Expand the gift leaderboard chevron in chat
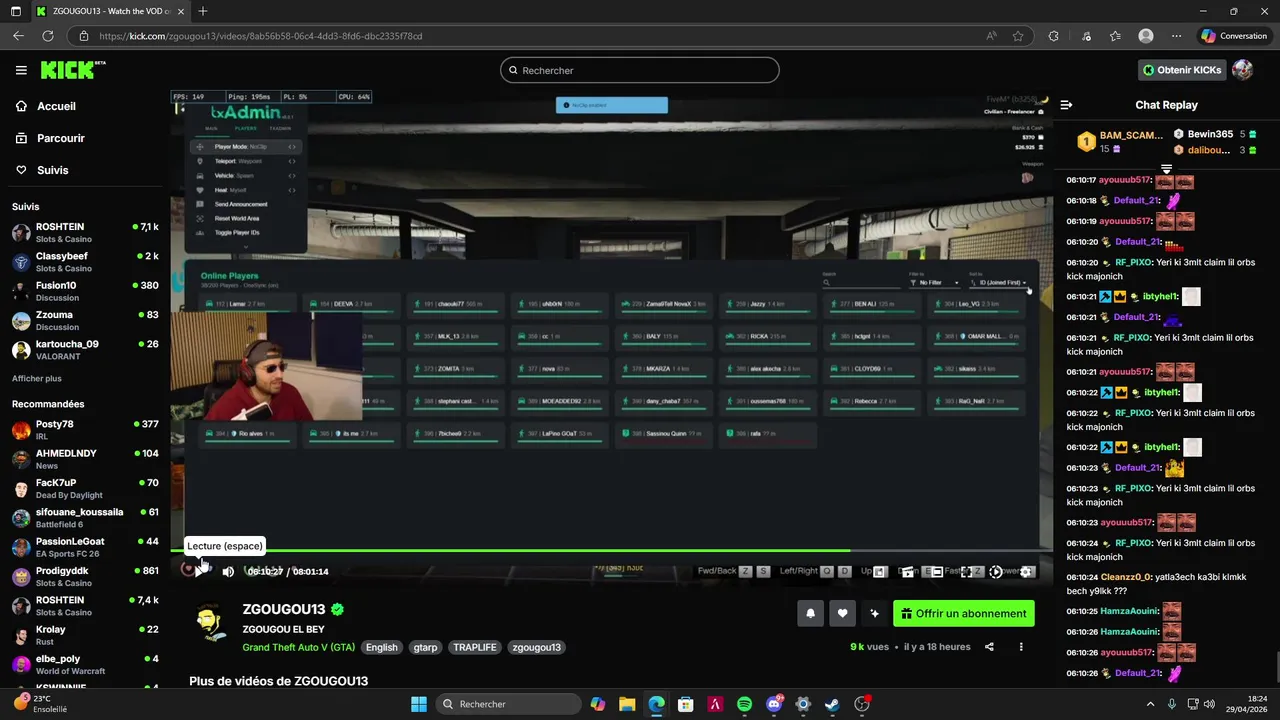This screenshot has height=720, width=1280. click(1166, 168)
